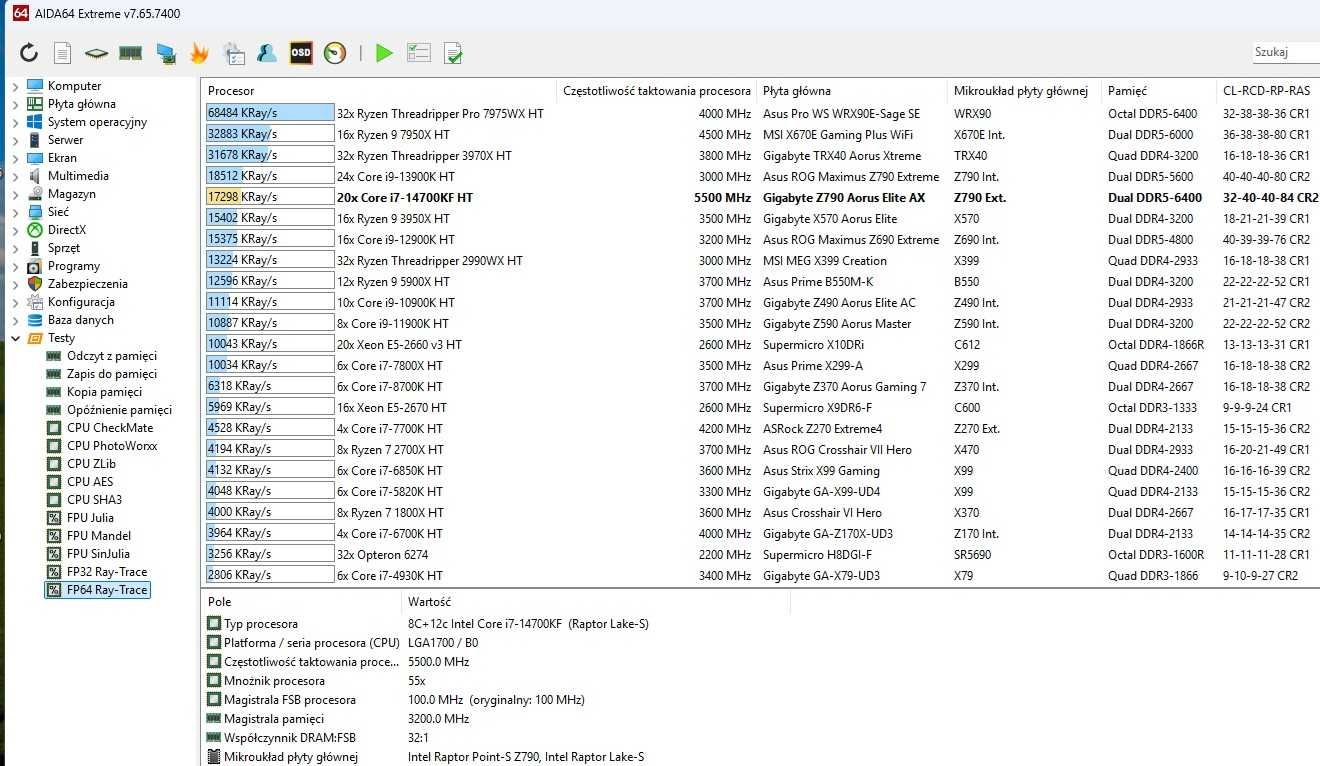Sort by Pamięć column header

click(x=1159, y=91)
